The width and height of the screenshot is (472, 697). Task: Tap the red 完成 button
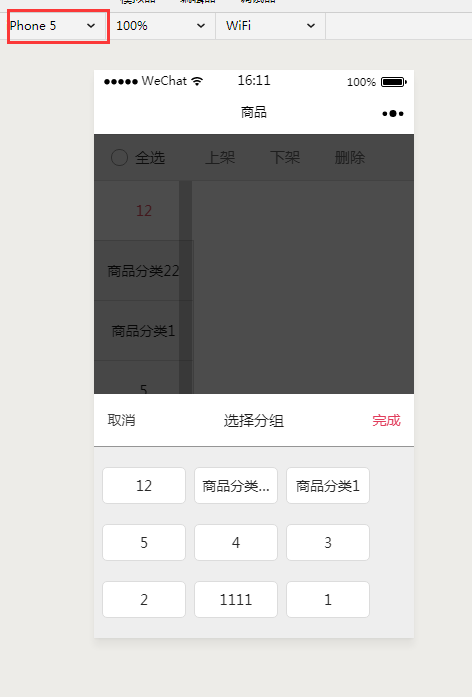pyautogui.click(x=386, y=420)
